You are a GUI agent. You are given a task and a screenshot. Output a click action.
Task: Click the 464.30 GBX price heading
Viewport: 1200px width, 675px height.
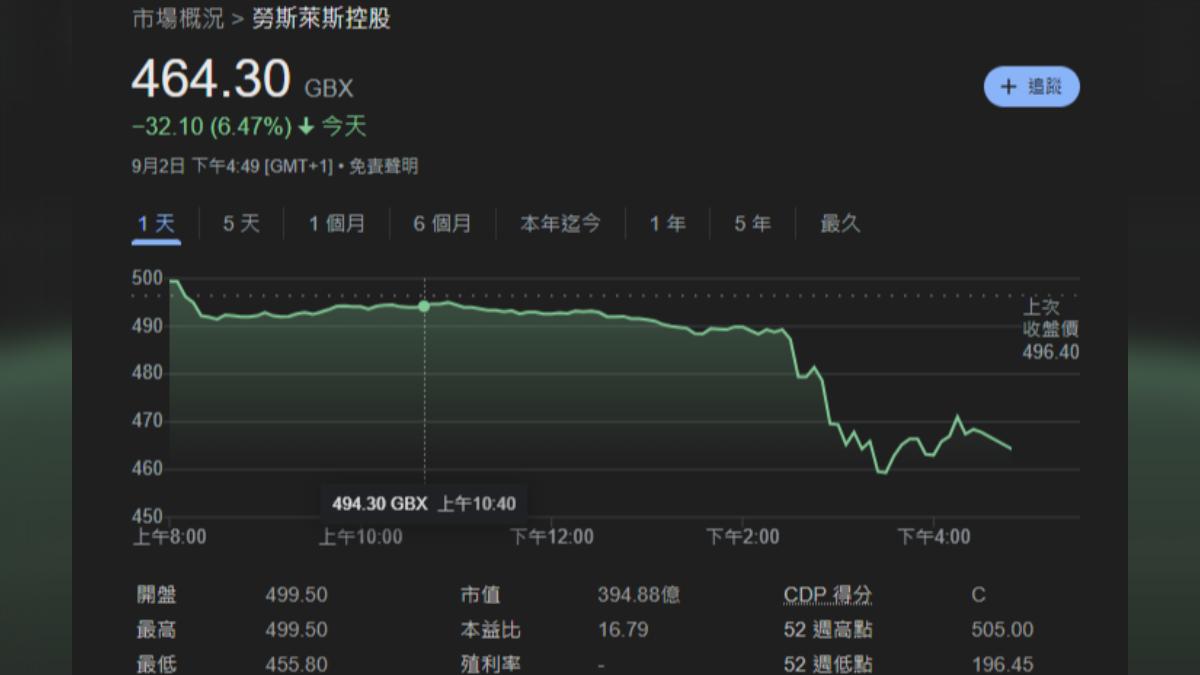[x=242, y=80]
